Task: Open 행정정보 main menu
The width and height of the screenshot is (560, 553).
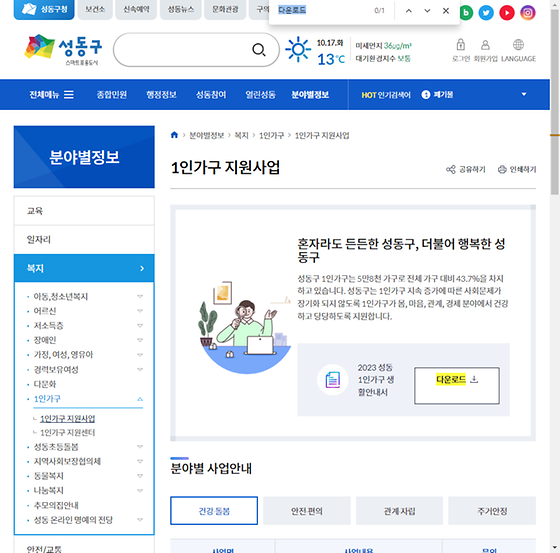Action: [161, 95]
